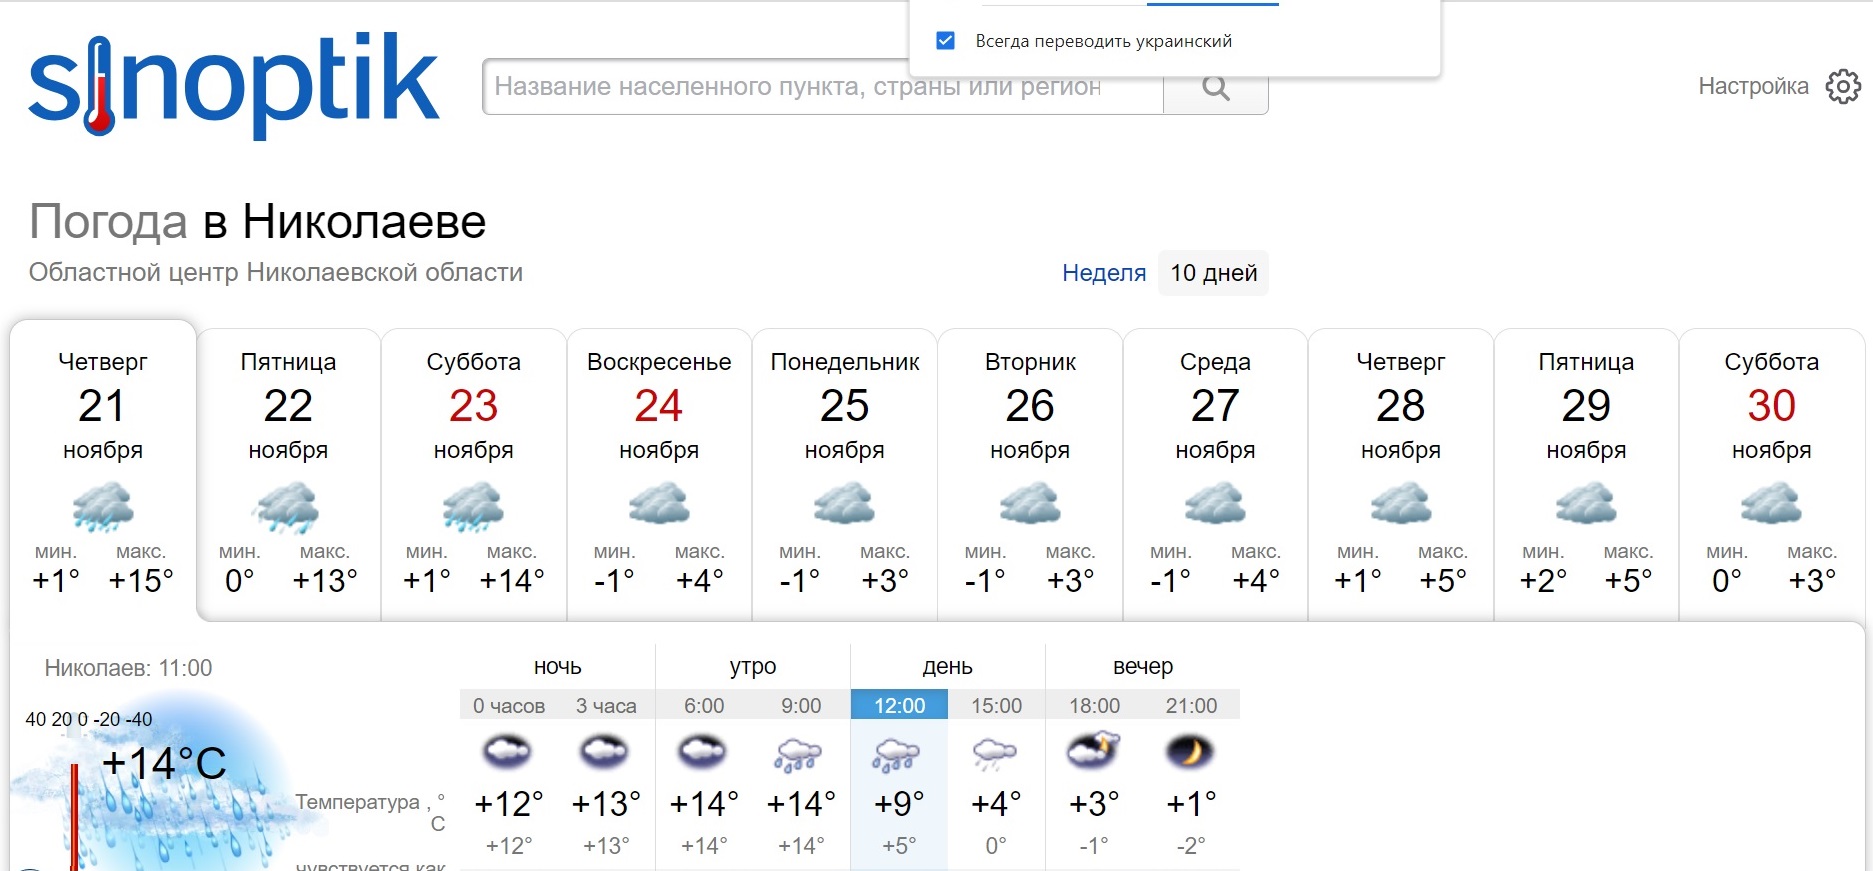
Task: Click the 21:00 moon icon
Action: 1190,752
